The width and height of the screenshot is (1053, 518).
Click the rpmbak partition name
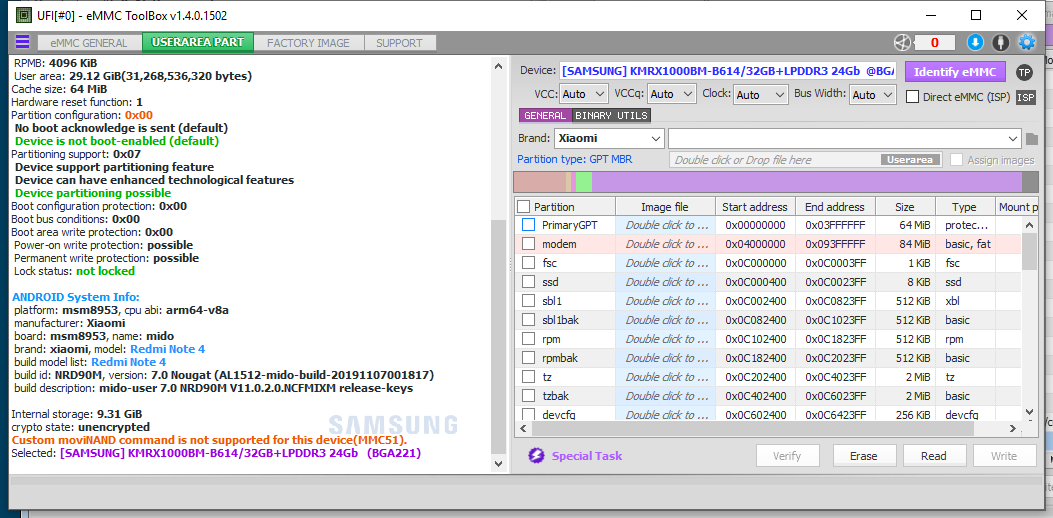tap(560, 357)
